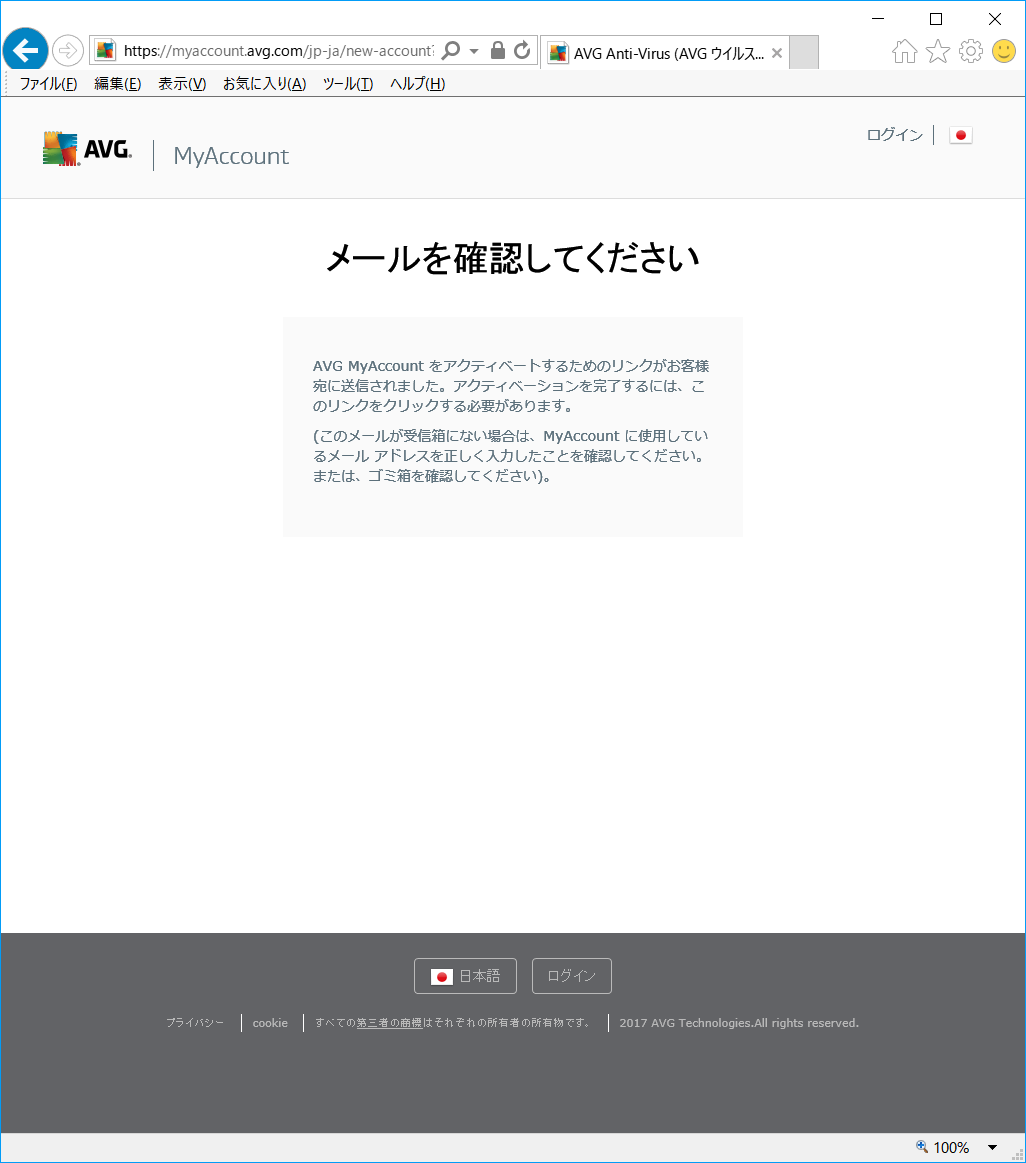The image size is (1026, 1163).
Task: Click the MyAccount header title
Action: tap(231, 156)
